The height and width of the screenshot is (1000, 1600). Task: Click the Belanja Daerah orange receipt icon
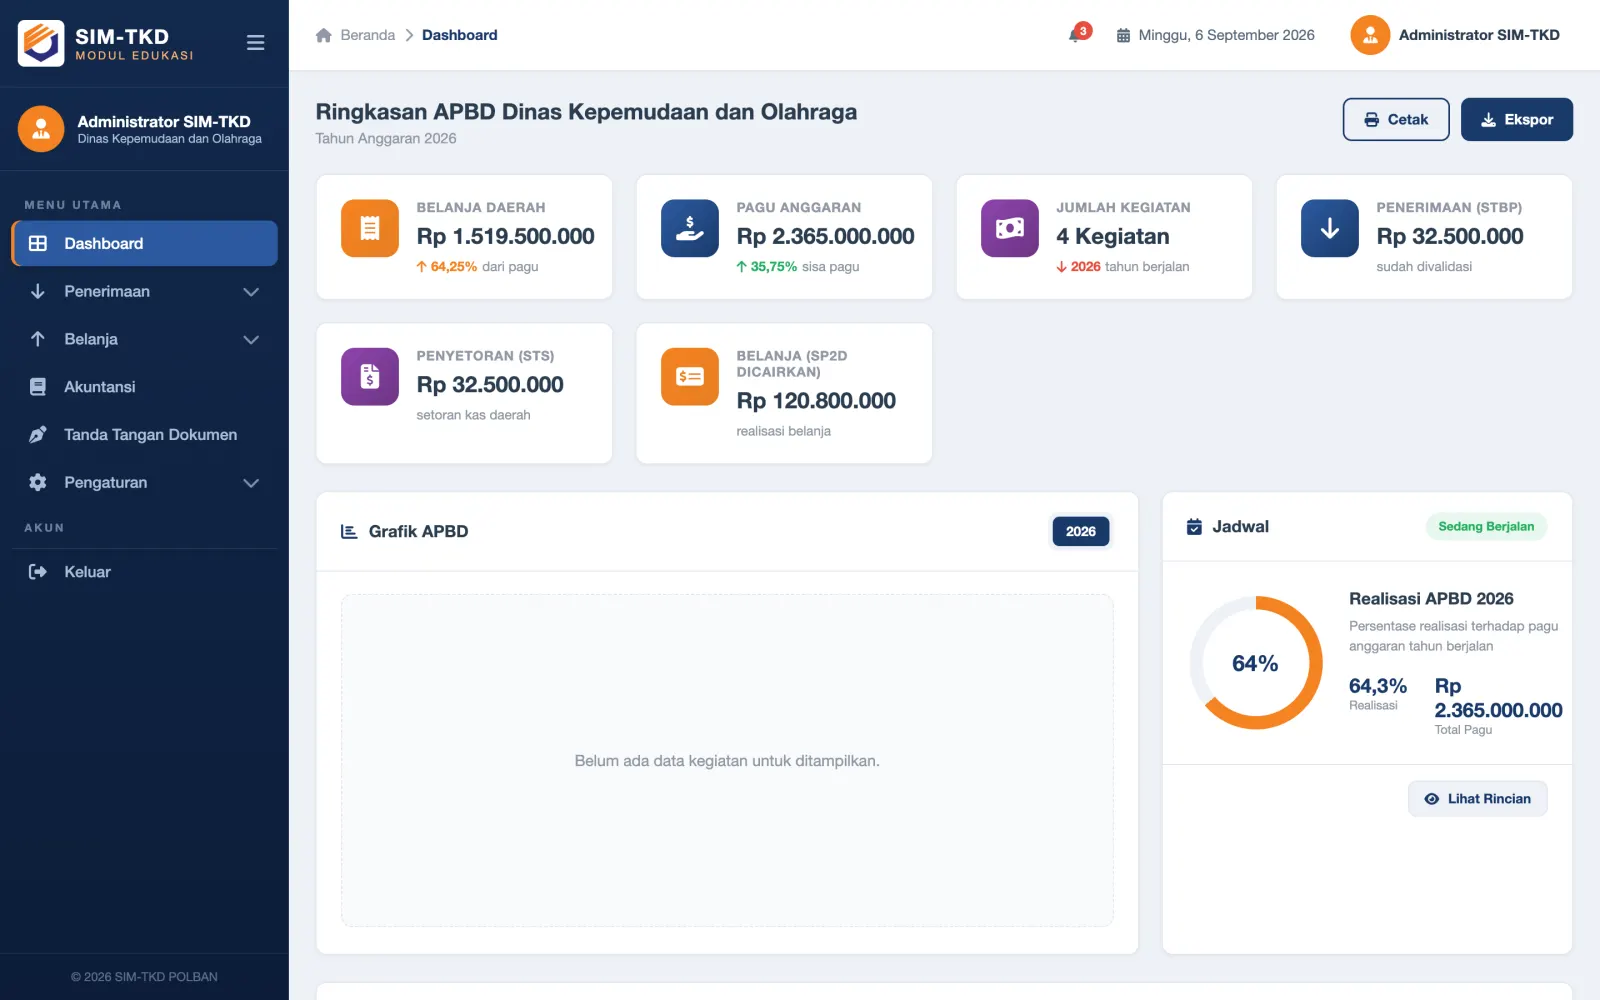point(370,228)
